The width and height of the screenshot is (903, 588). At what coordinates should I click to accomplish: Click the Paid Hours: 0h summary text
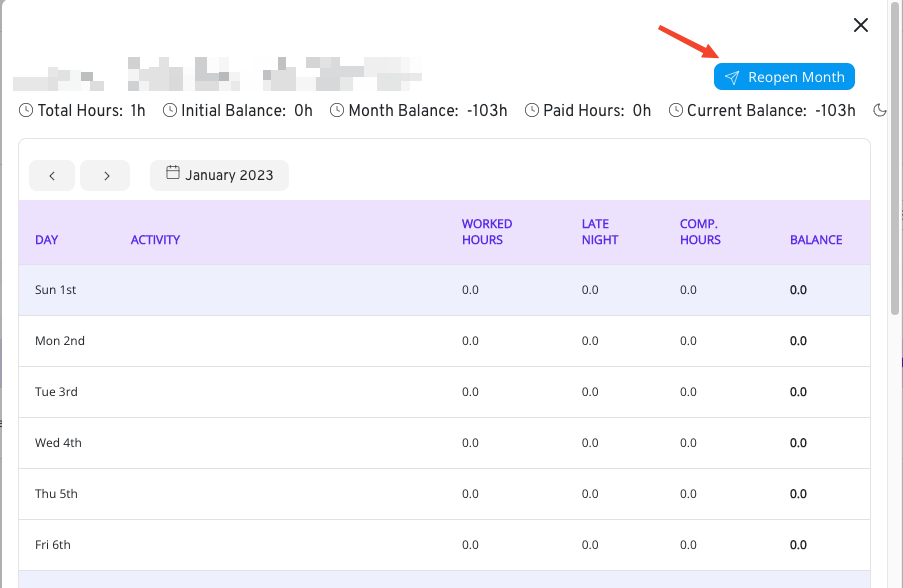(597, 110)
